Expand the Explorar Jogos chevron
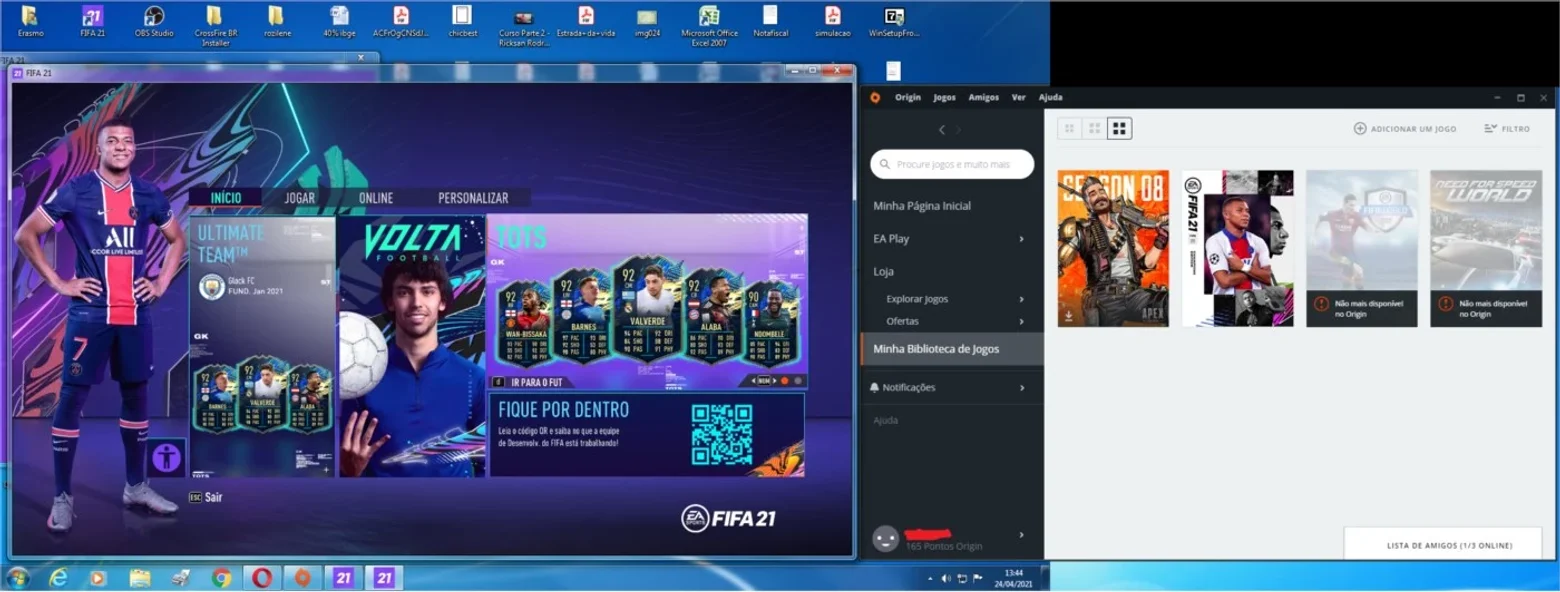 1021,299
